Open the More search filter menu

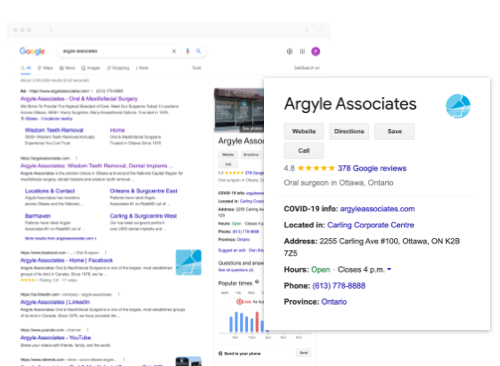142,68
